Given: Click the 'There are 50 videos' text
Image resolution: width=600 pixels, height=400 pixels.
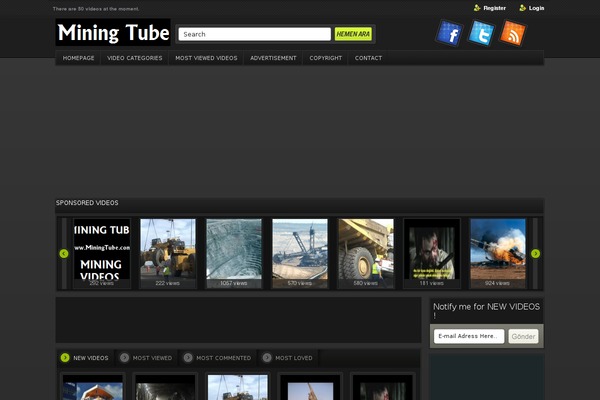Looking at the screenshot, I should click(96, 8).
